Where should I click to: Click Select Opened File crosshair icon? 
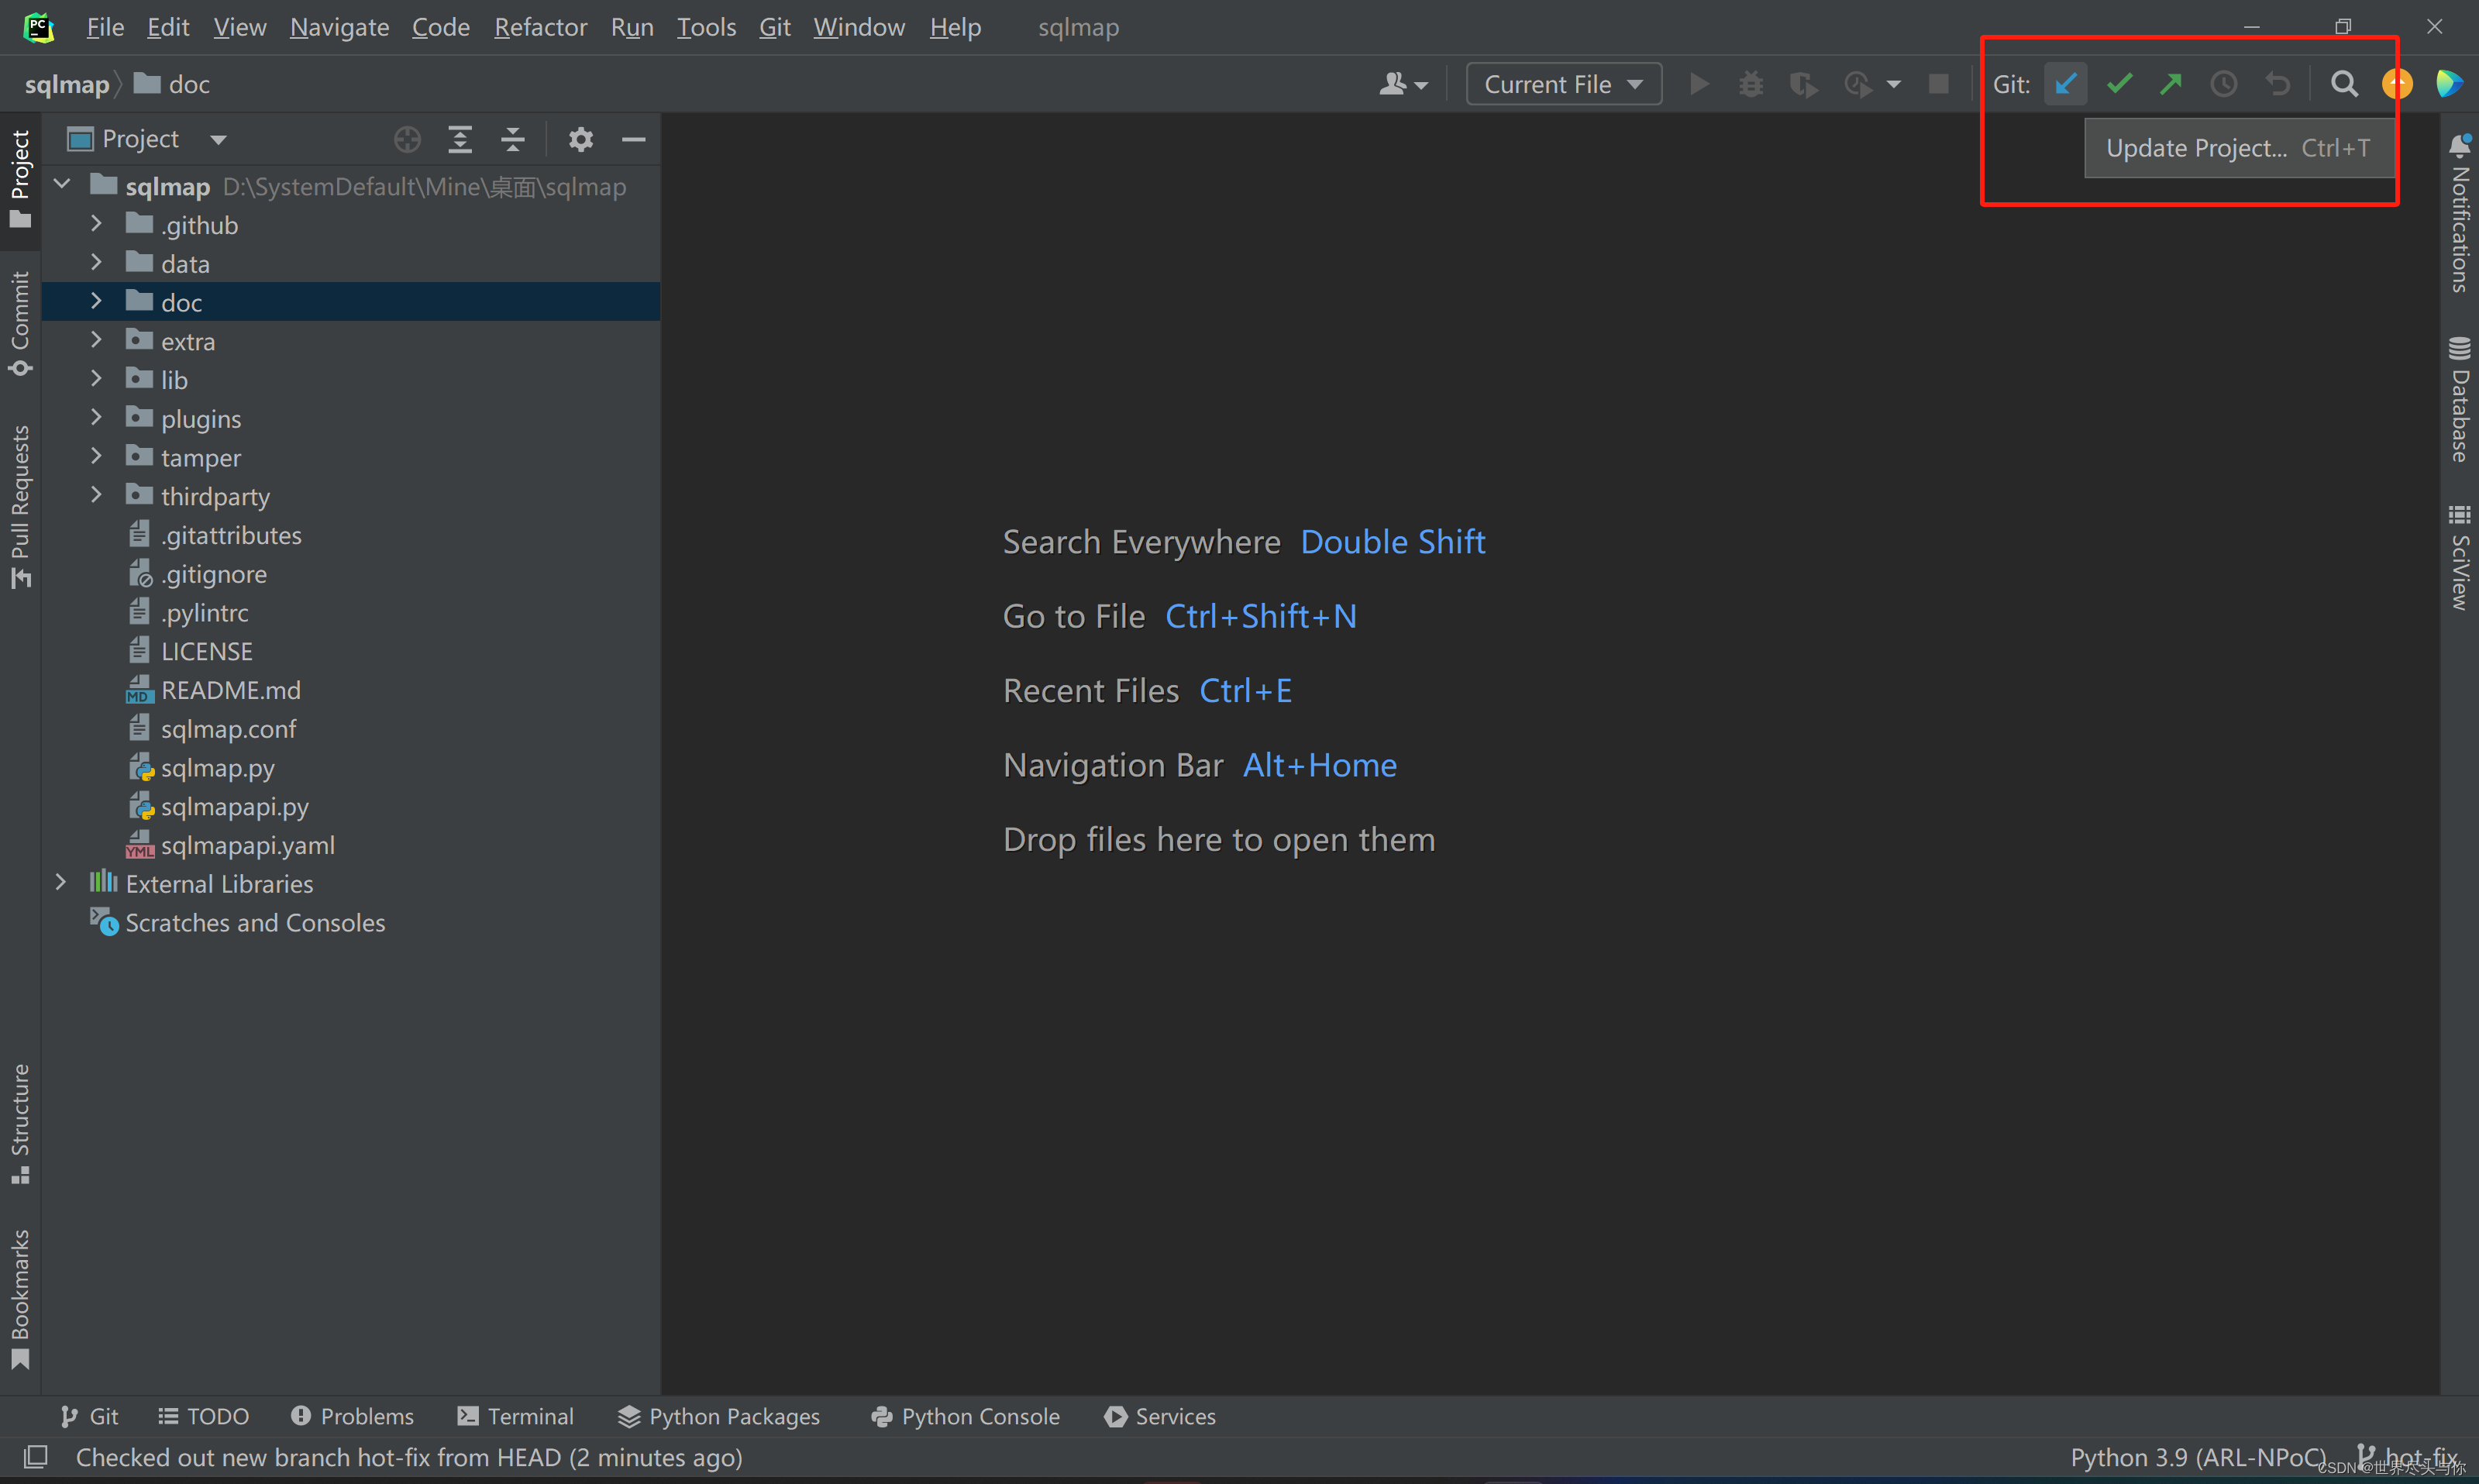407,139
